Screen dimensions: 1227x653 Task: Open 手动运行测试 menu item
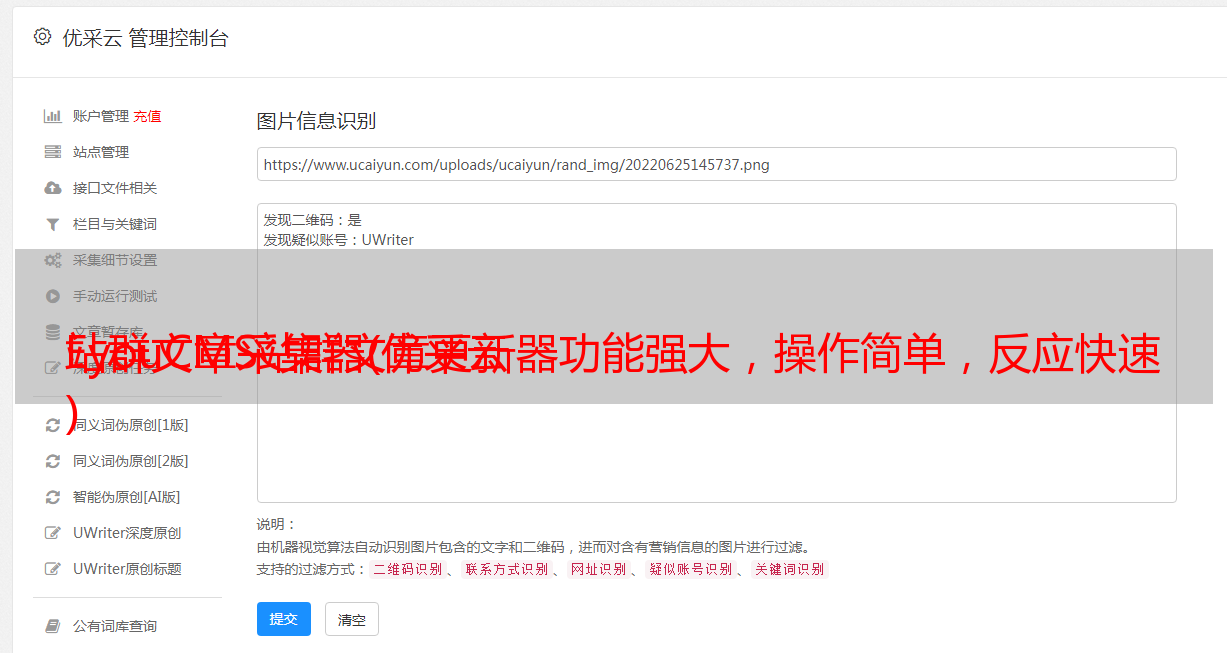click(x=115, y=296)
